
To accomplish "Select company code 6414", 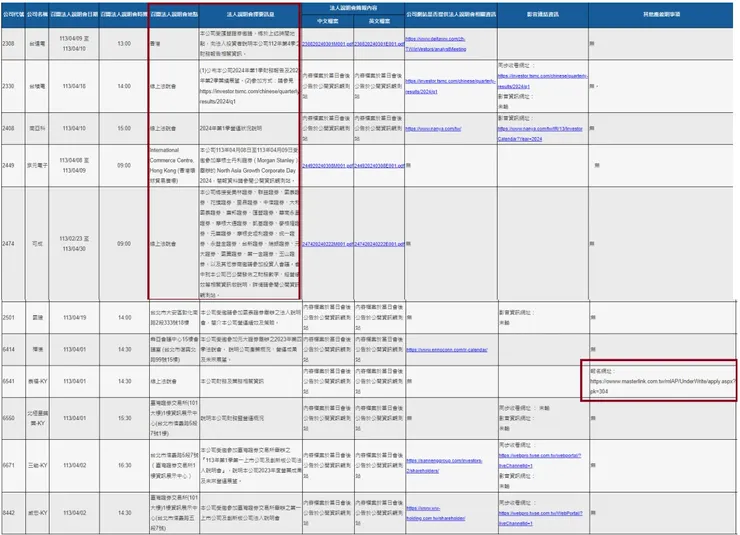I will click(x=8, y=350).
